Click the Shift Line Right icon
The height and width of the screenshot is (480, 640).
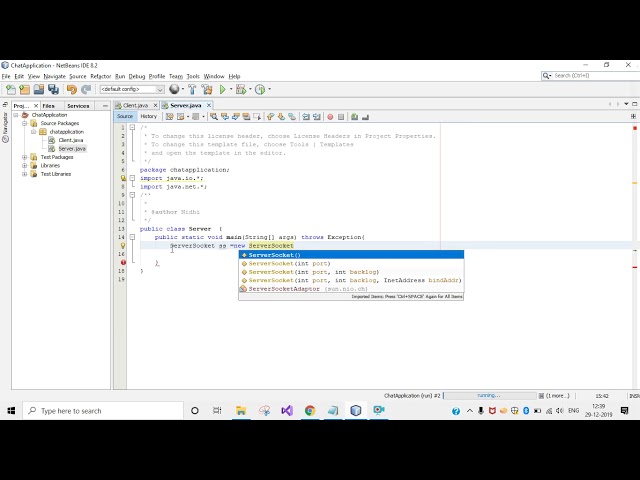(x=317, y=117)
